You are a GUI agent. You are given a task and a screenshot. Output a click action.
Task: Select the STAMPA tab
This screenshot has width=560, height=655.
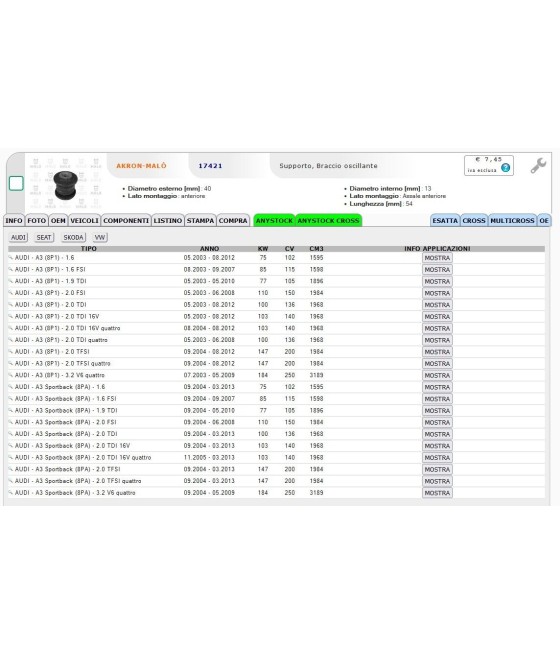tap(200, 221)
